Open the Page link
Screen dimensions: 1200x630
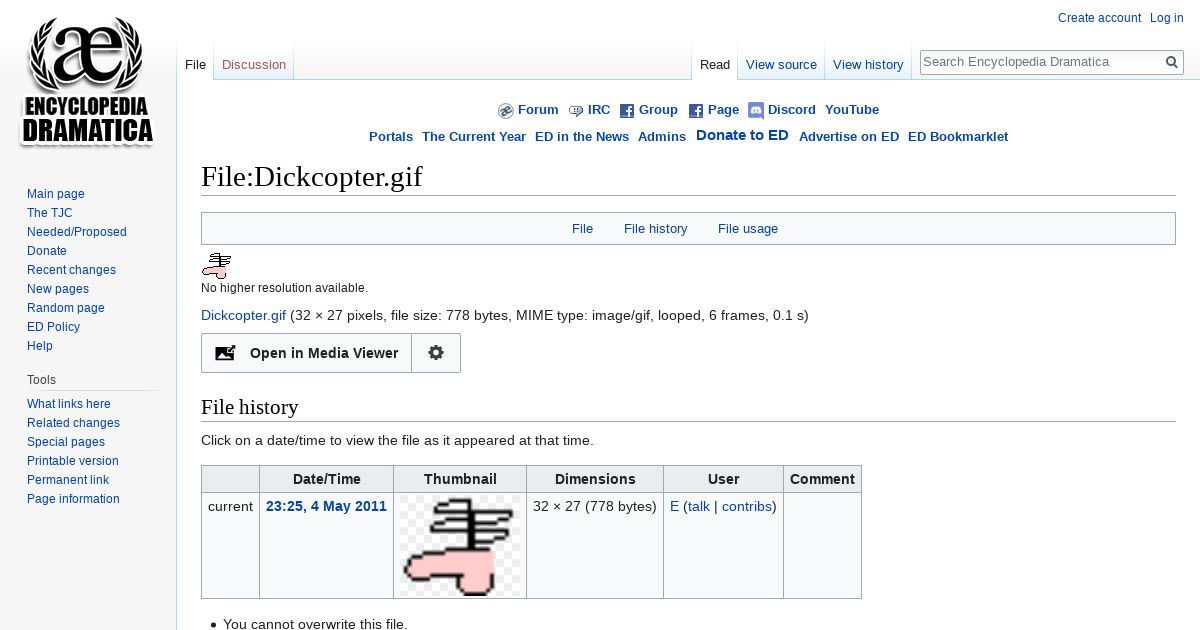(x=723, y=110)
